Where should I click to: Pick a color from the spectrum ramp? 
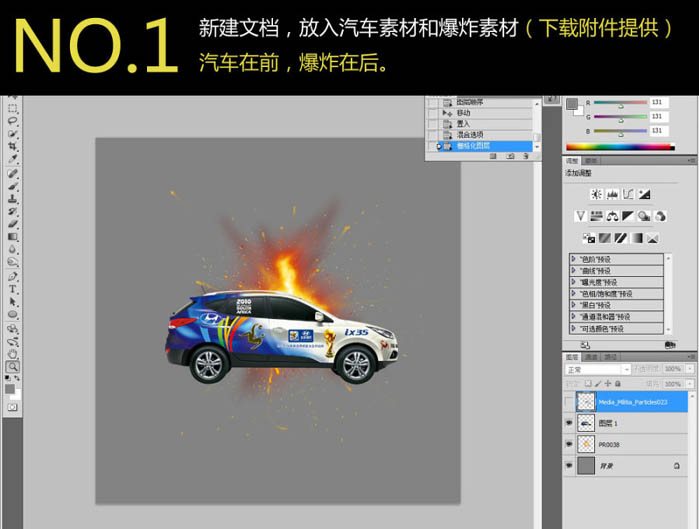(620, 147)
